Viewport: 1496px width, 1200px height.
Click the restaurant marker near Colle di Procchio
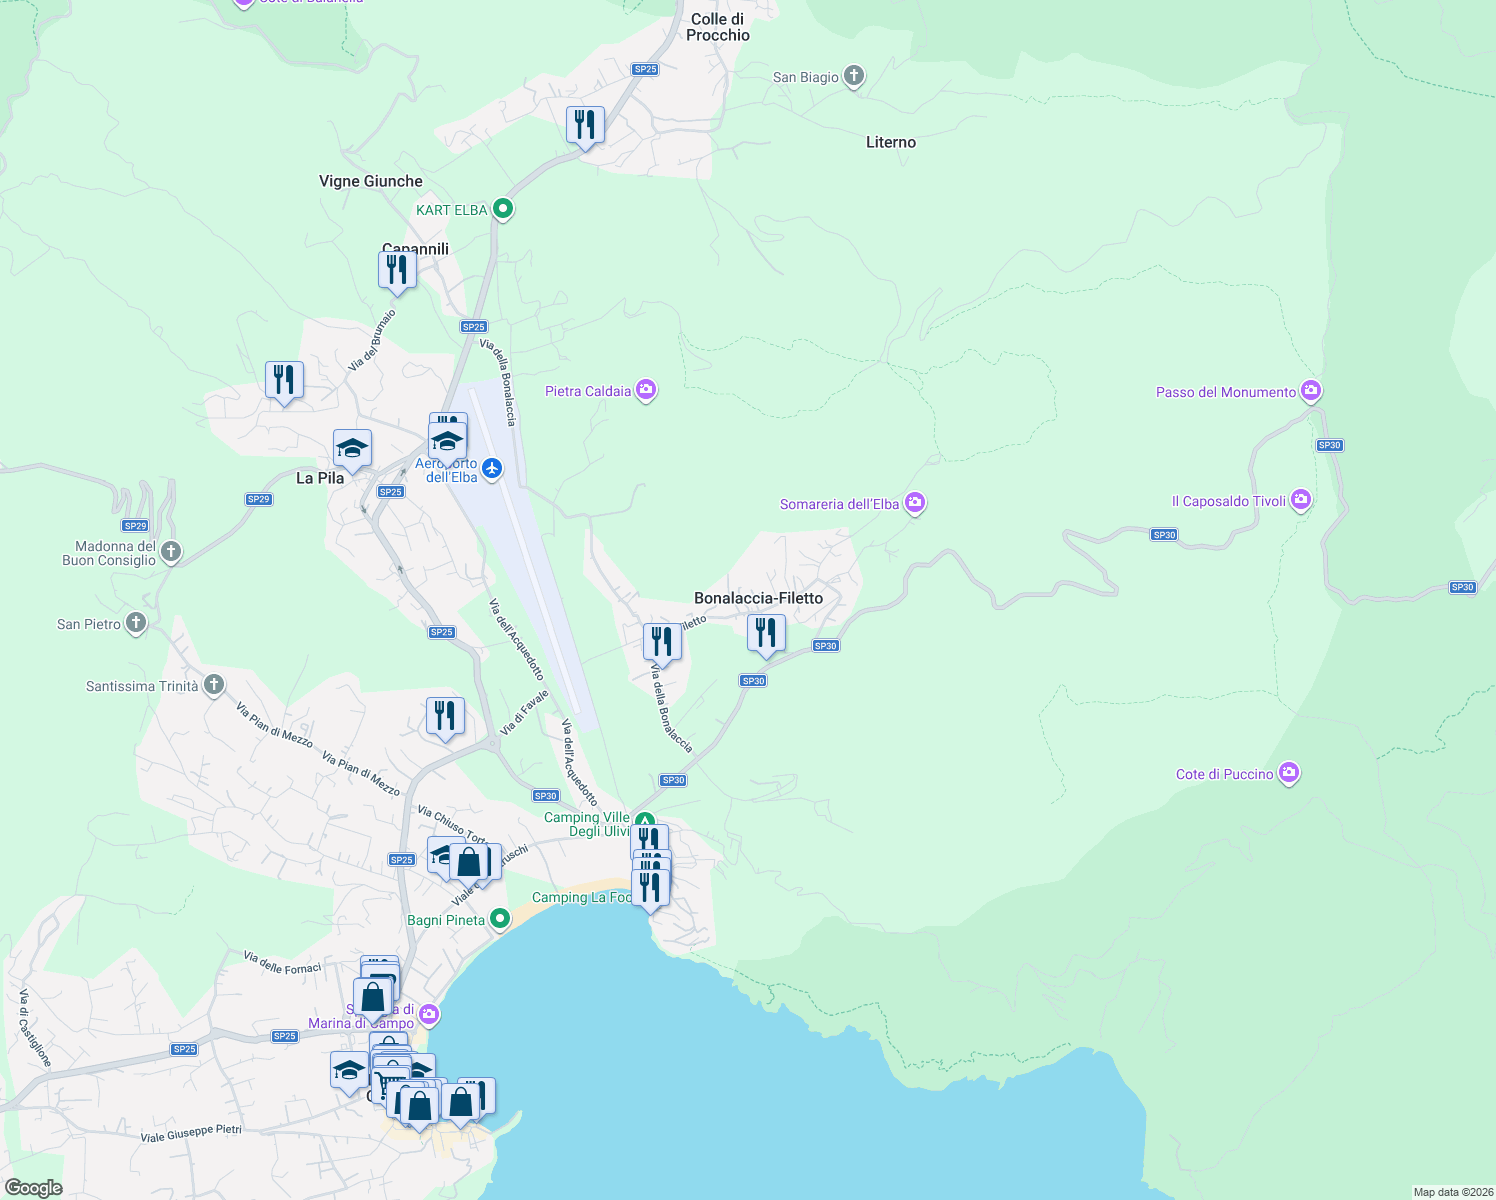click(x=585, y=126)
